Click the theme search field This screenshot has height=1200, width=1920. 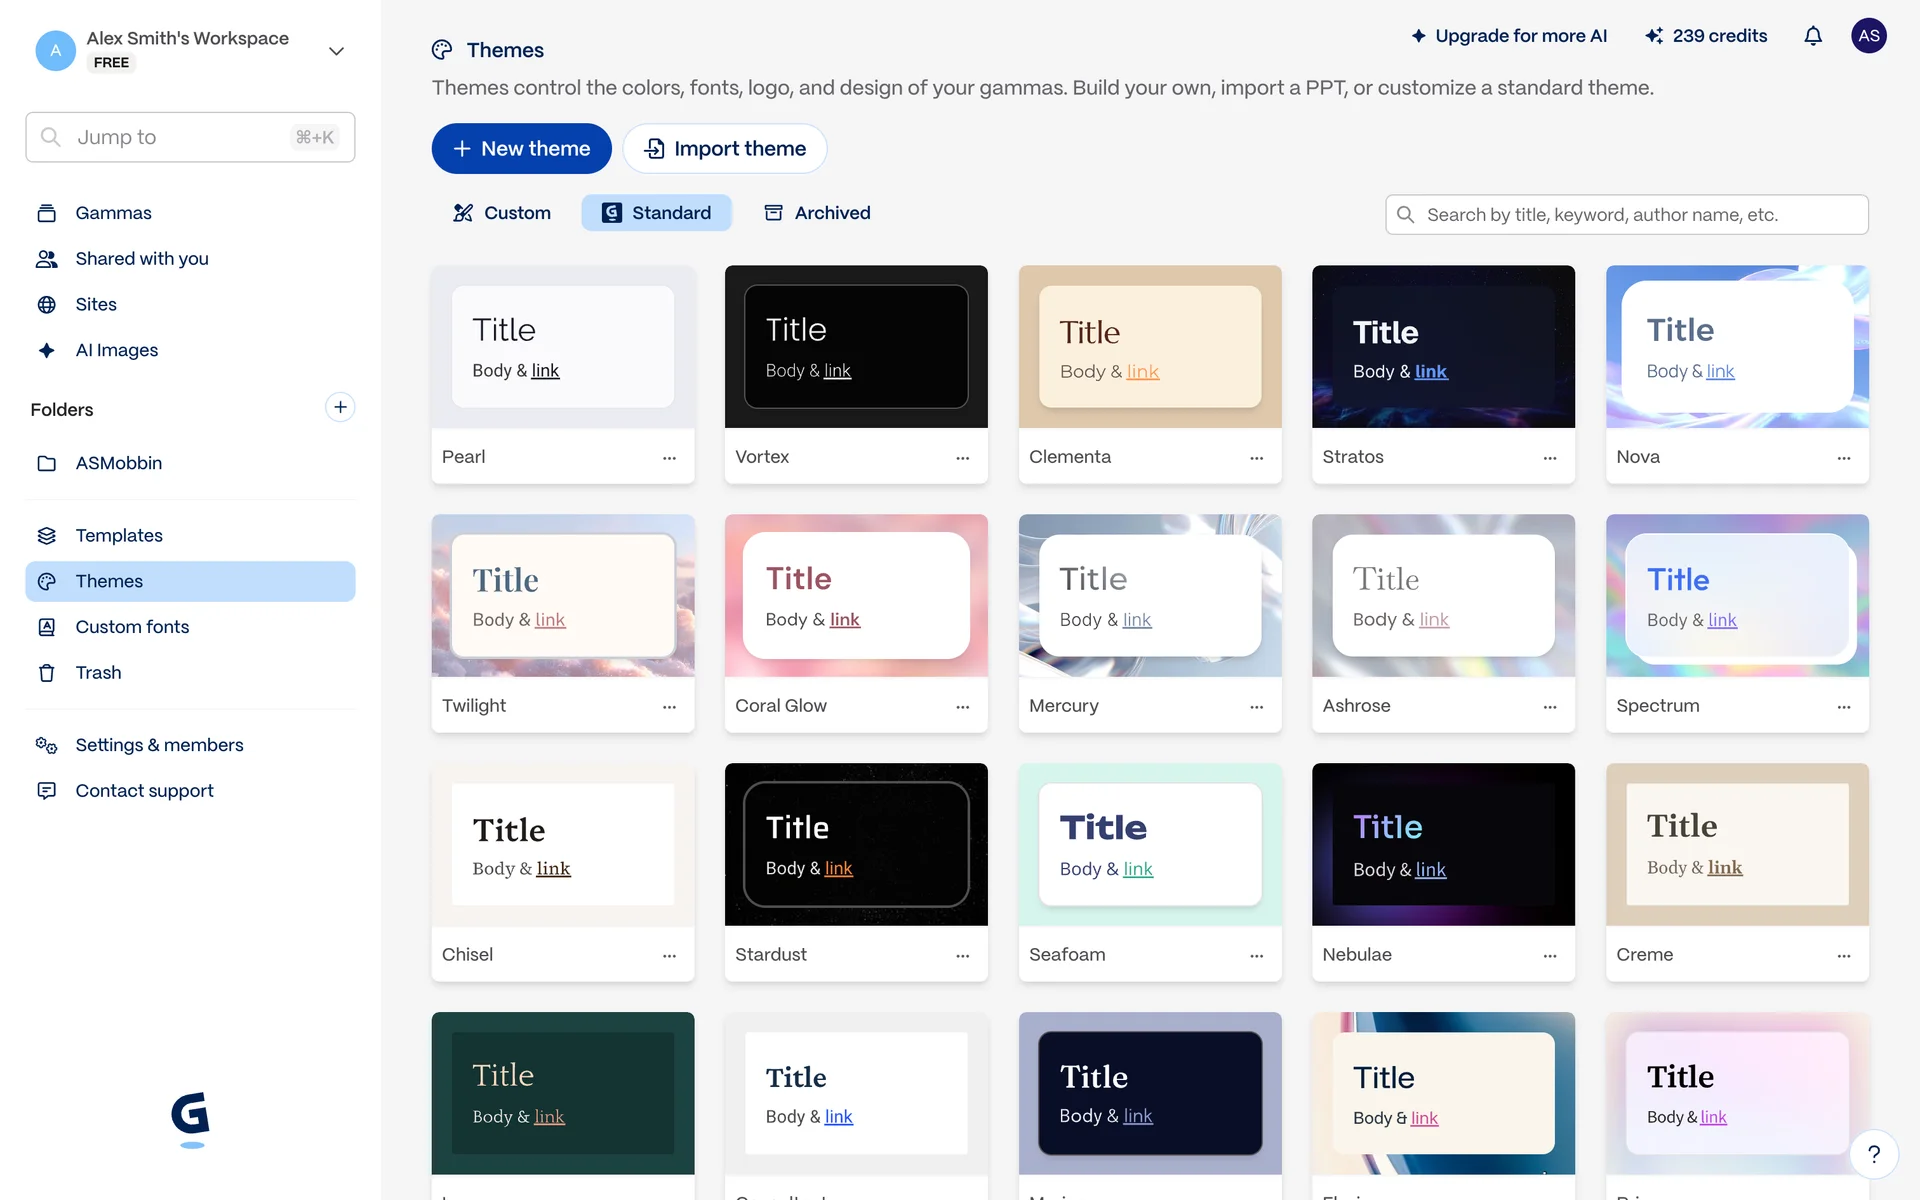1626,215
